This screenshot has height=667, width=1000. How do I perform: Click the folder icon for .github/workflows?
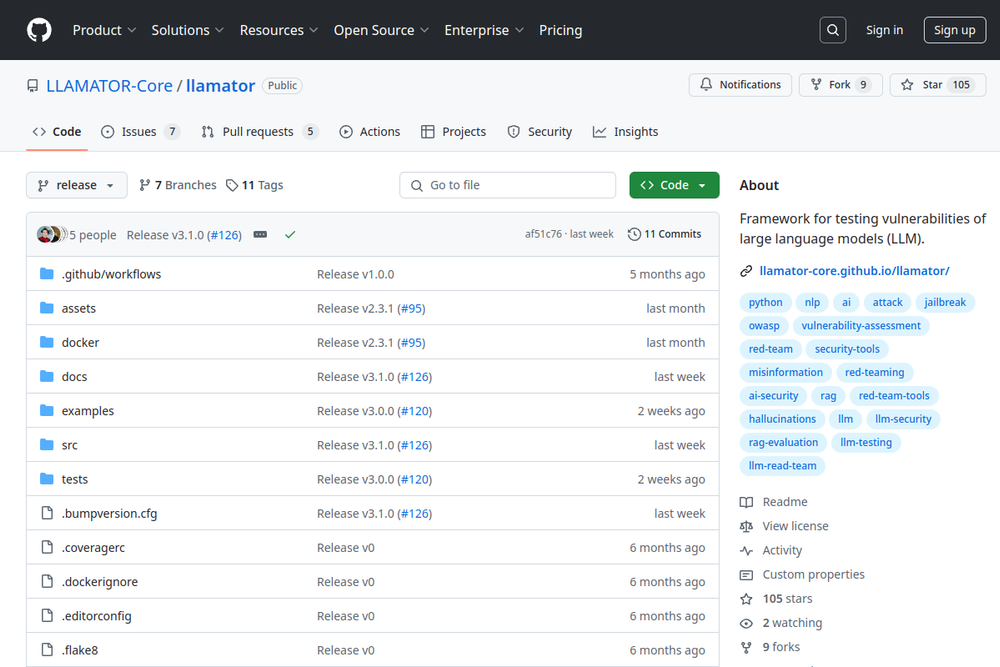[47, 274]
